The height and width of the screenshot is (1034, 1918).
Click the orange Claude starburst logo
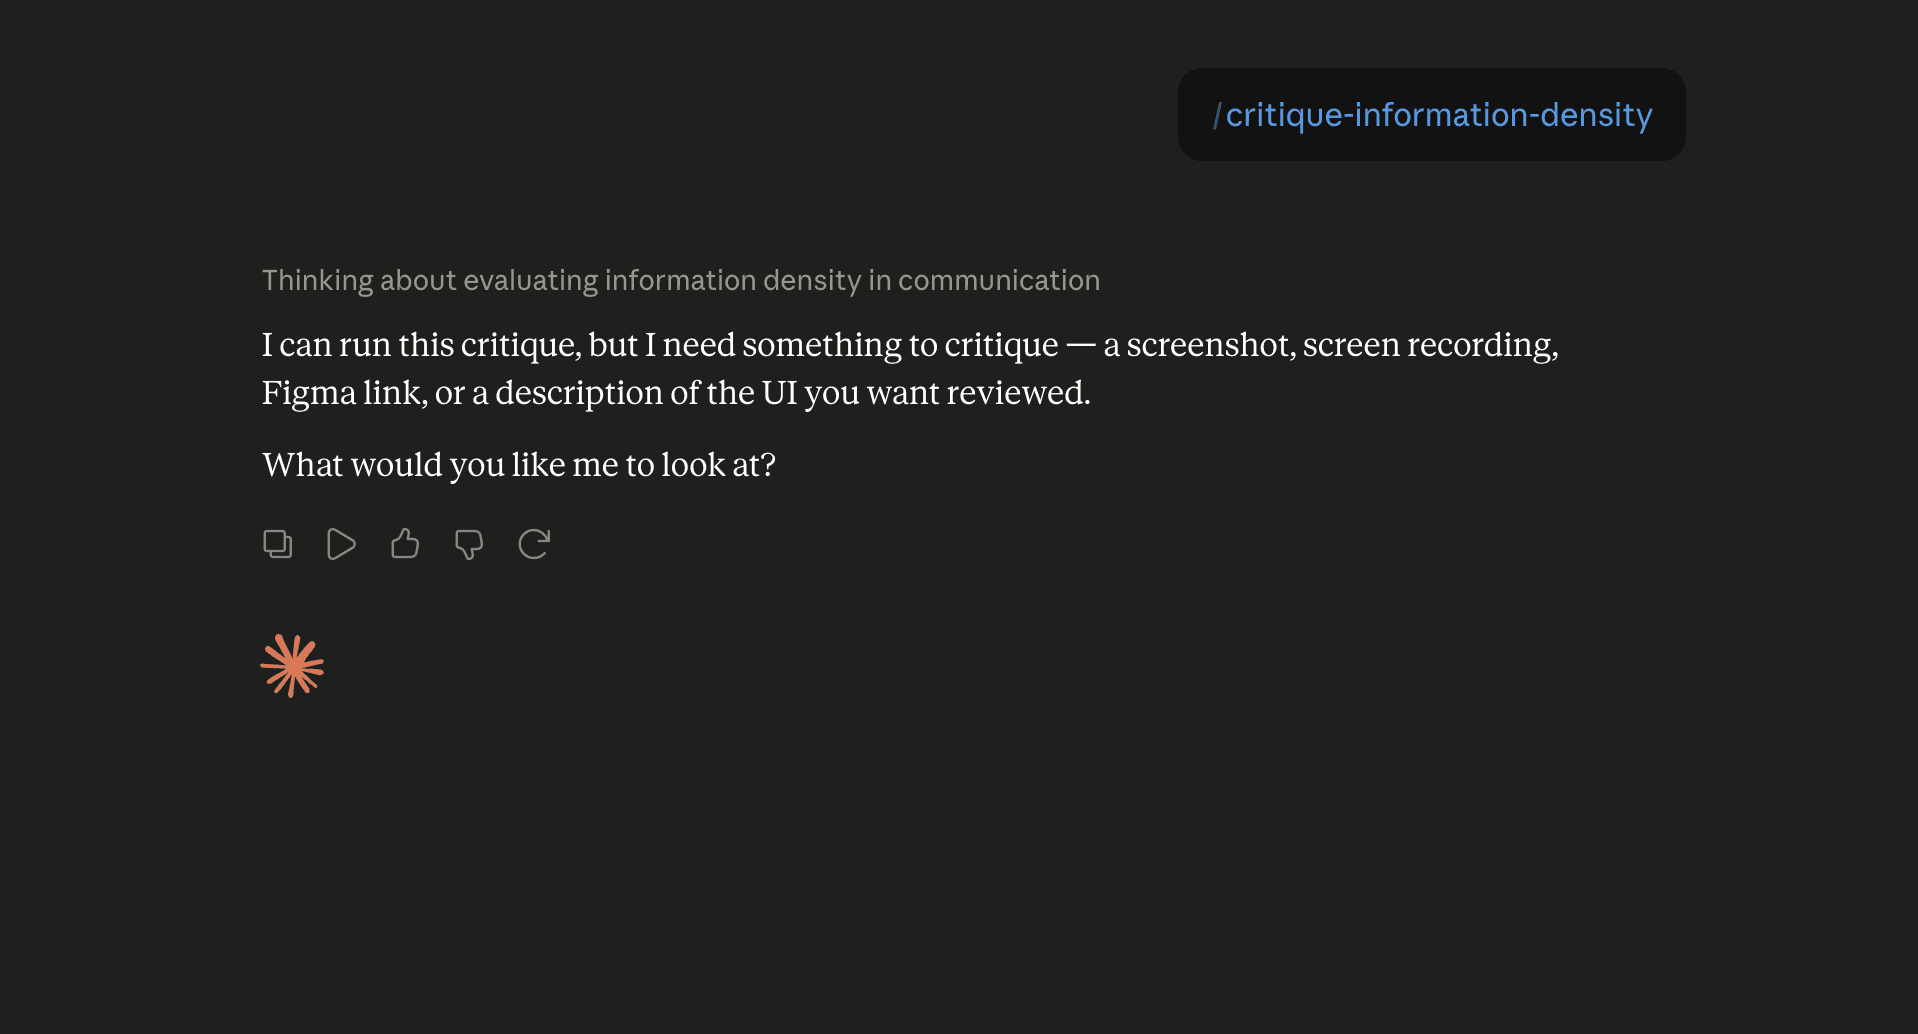click(292, 666)
